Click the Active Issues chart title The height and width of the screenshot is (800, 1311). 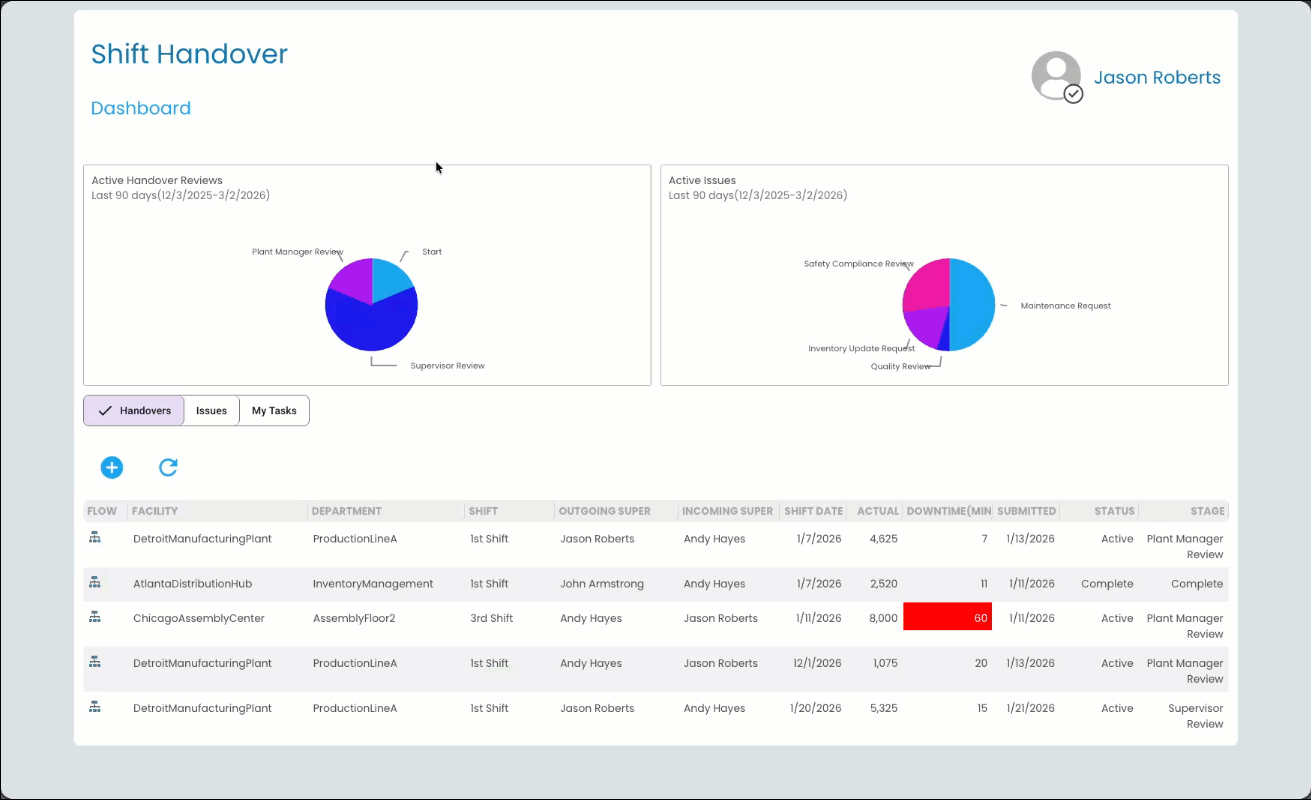pyautogui.click(x=702, y=181)
